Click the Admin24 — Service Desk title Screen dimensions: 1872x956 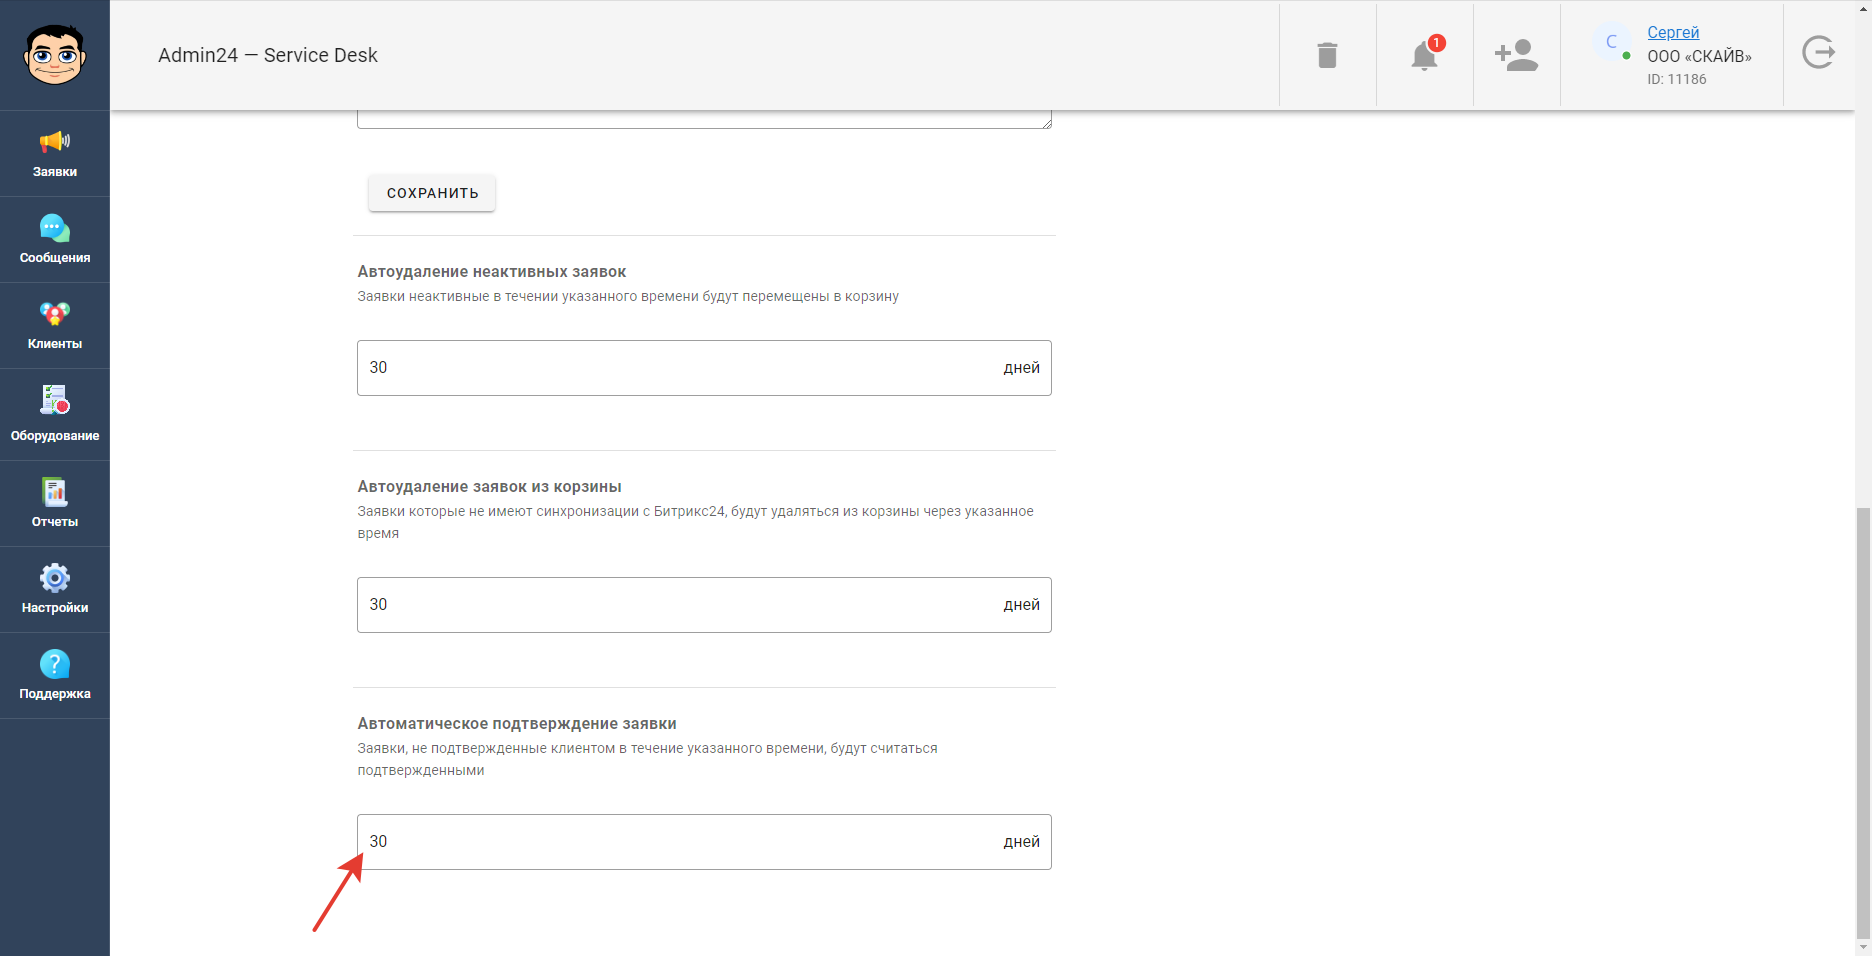(268, 55)
